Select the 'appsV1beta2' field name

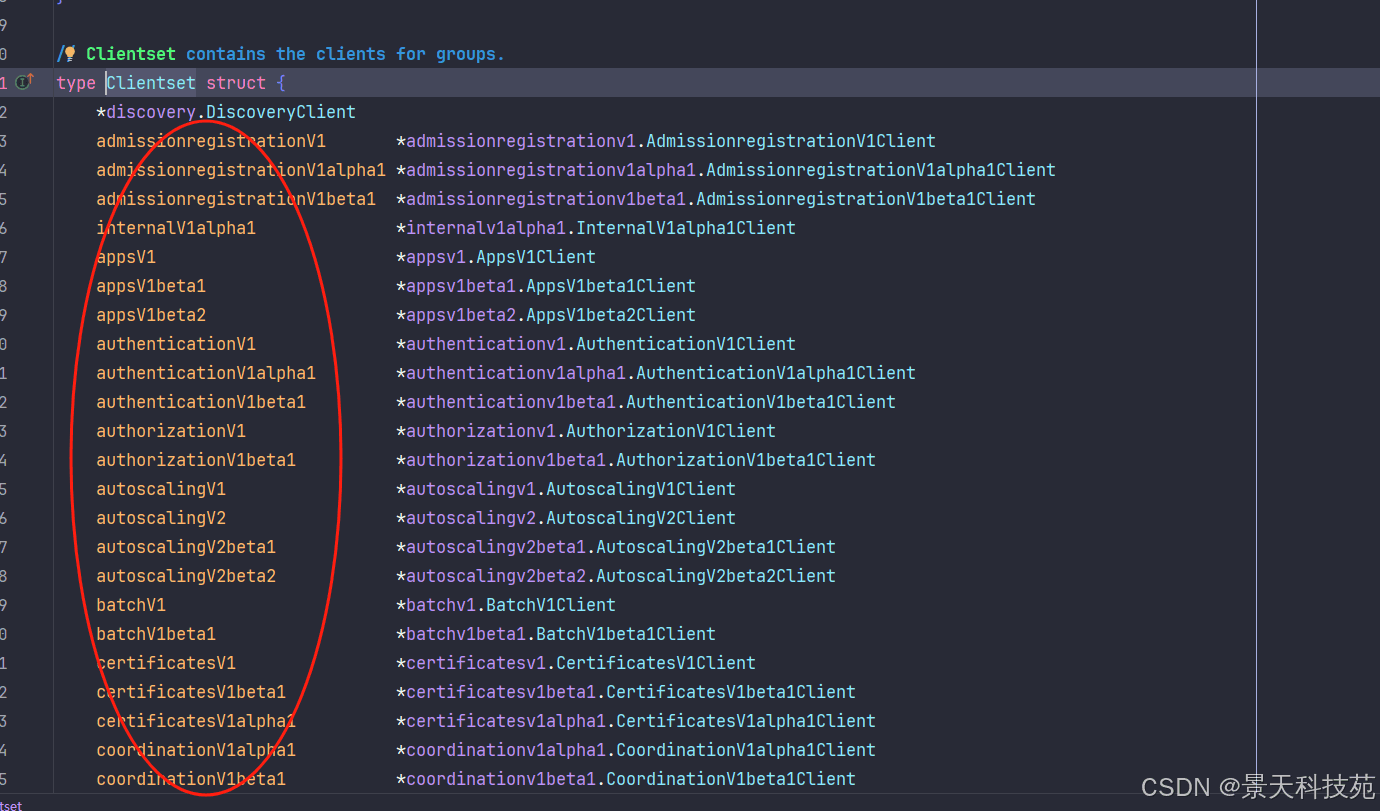(151, 315)
